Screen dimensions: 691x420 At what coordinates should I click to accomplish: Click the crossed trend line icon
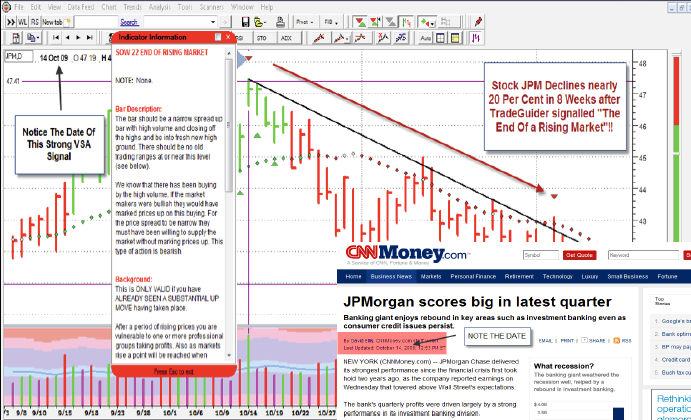coord(360,38)
